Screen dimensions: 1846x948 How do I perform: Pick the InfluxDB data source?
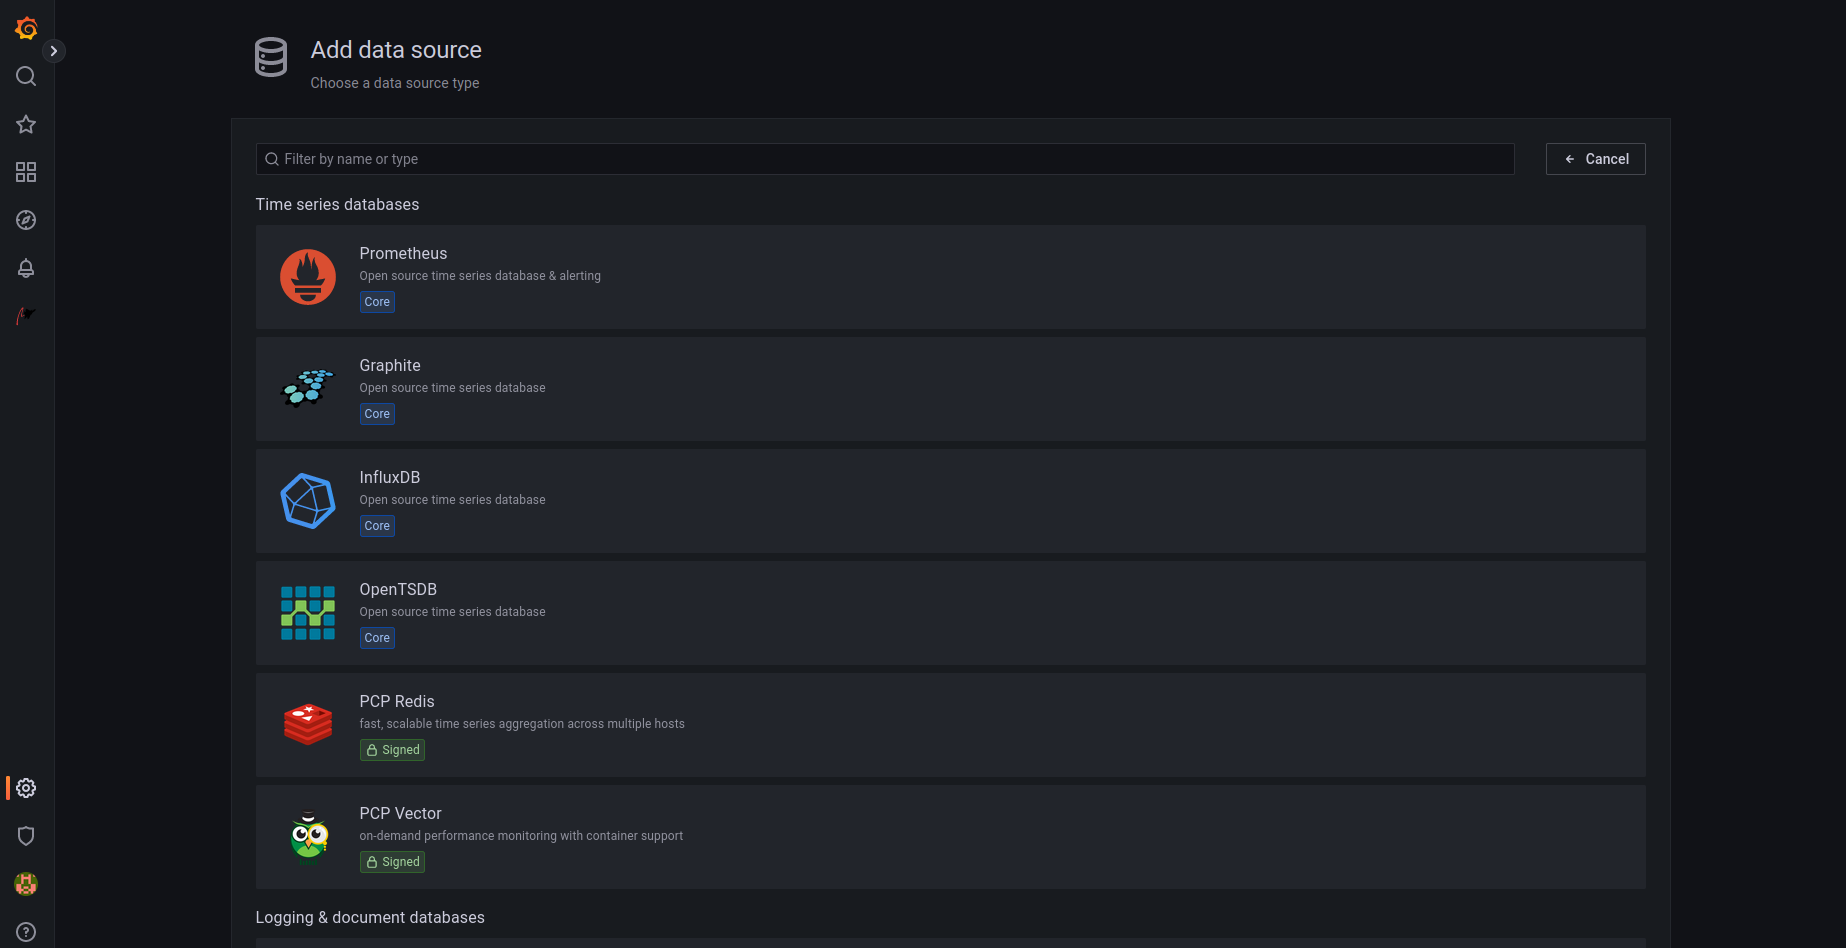pos(950,501)
